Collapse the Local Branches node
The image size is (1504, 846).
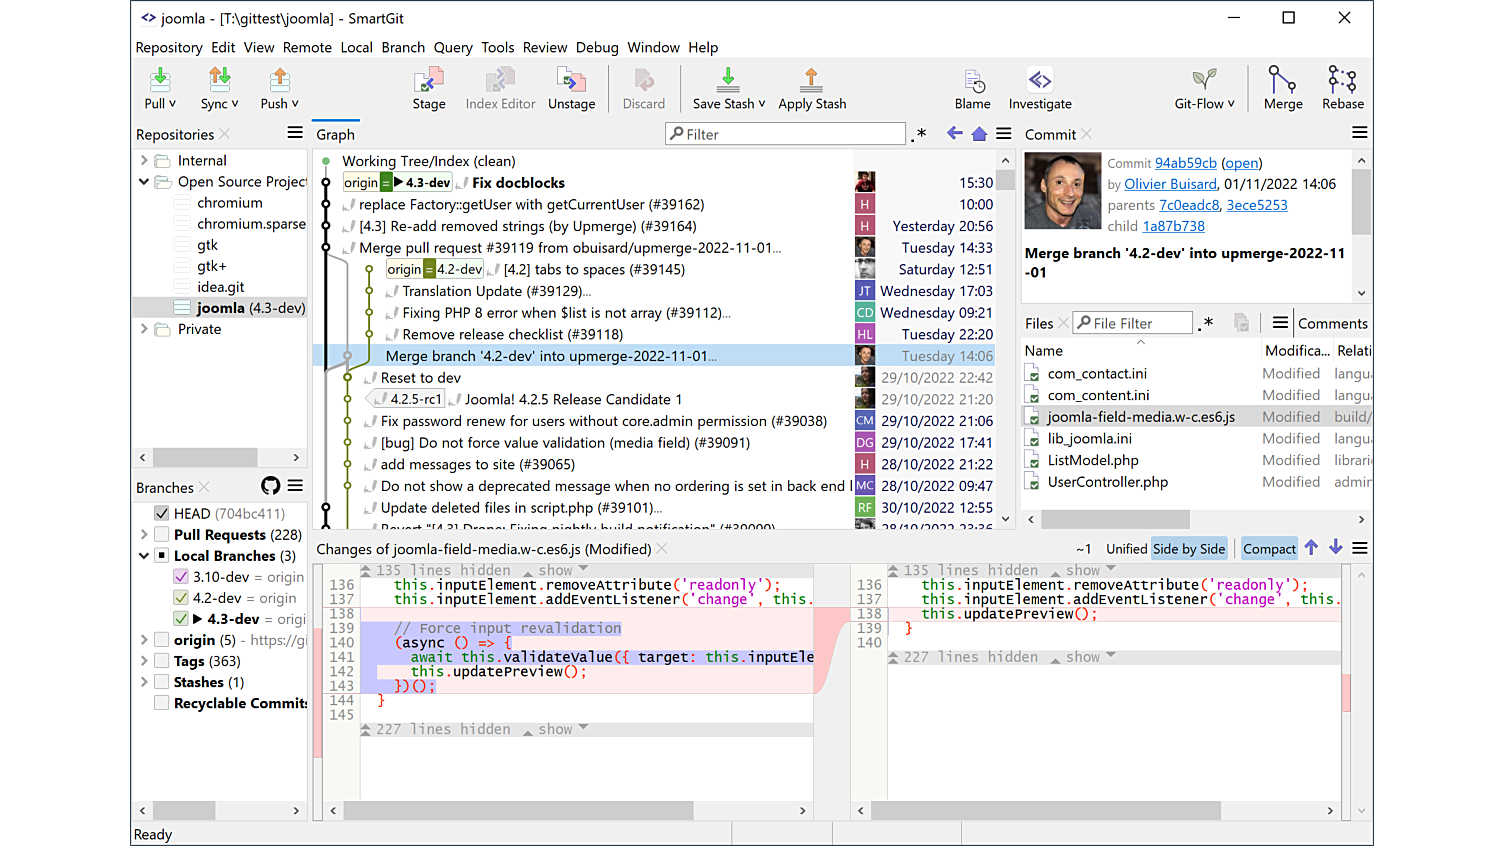(143, 555)
